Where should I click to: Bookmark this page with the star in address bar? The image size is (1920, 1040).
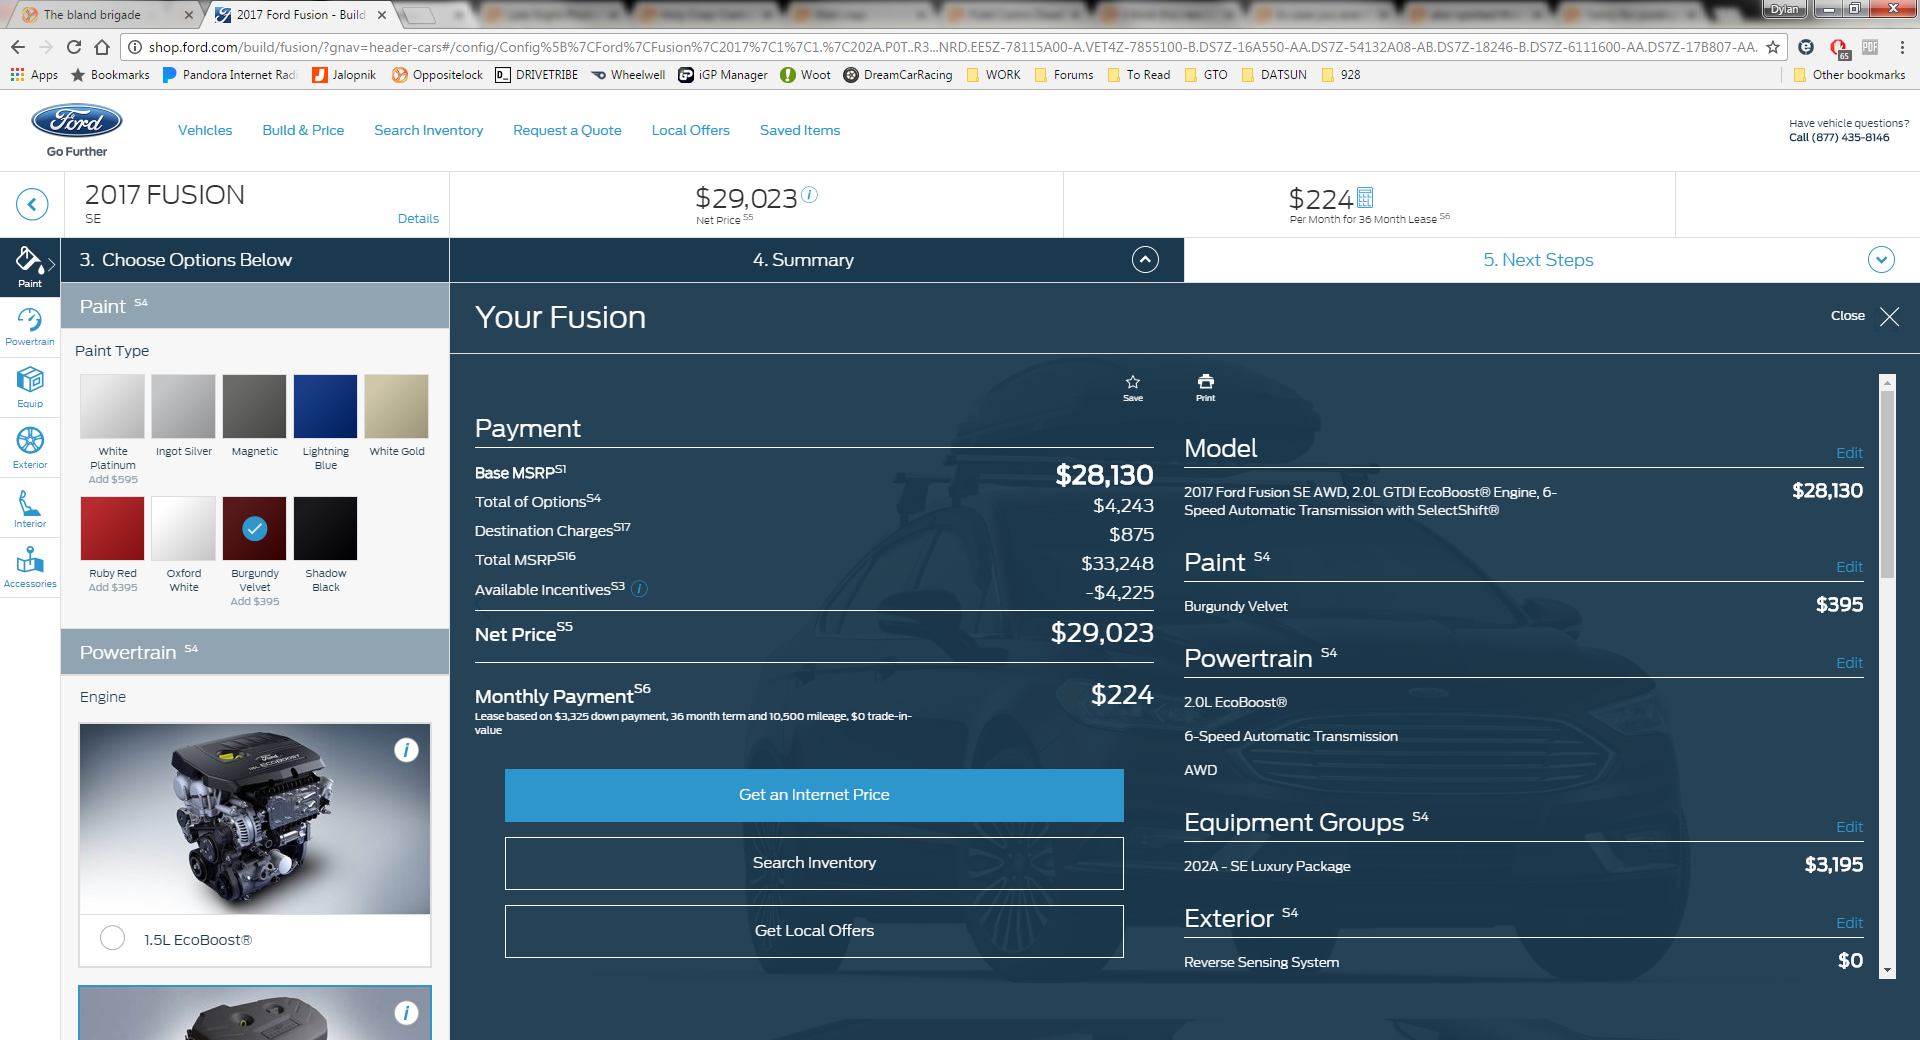point(1773,47)
